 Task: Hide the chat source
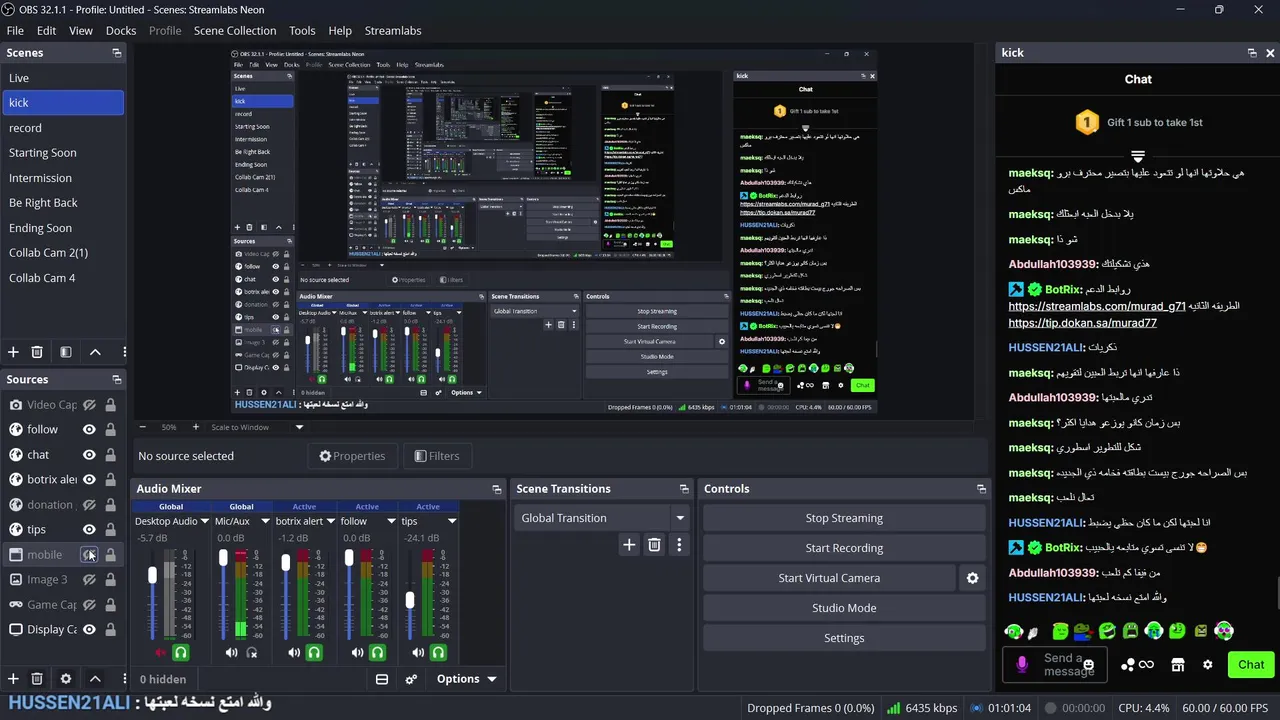pyautogui.click(x=89, y=455)
